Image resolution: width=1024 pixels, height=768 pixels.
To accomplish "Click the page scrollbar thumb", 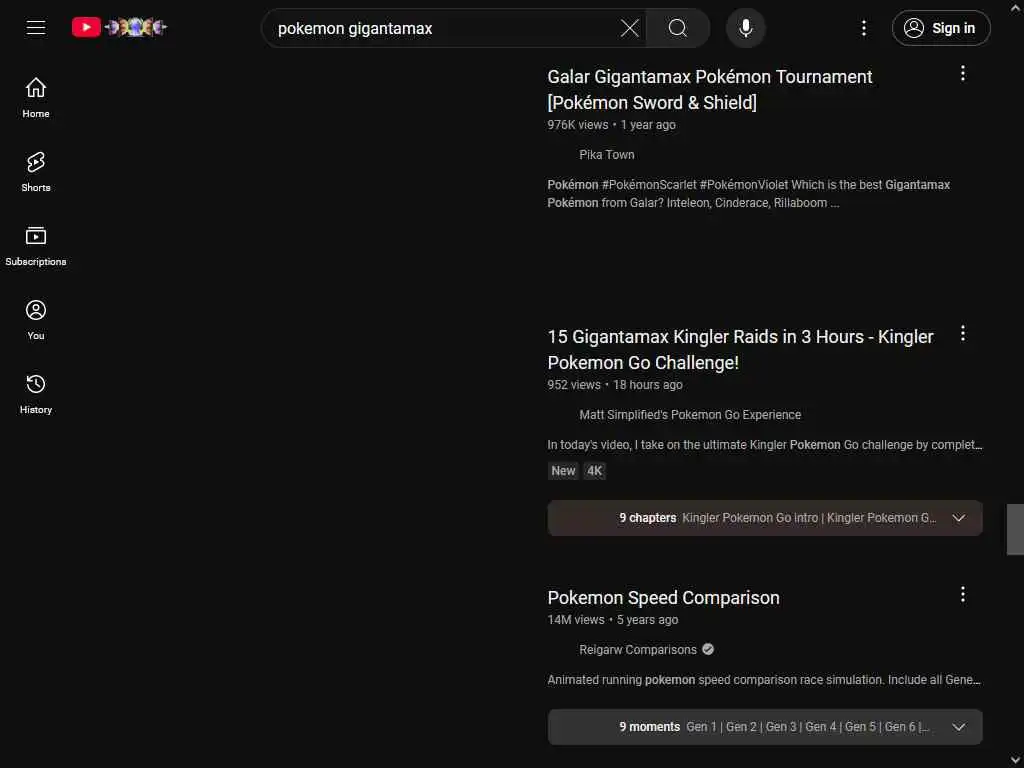I will (x=1015, y=529).
